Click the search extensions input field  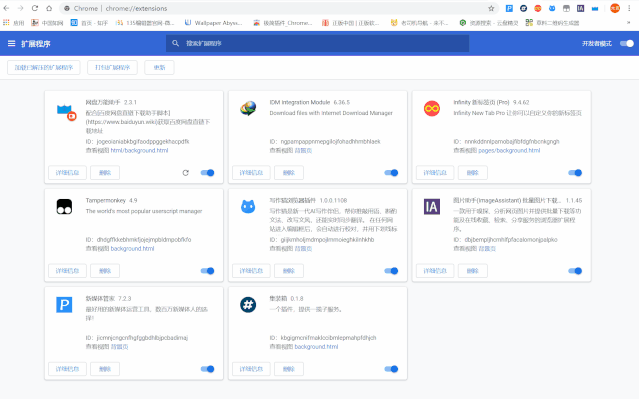tap(317, 43)
